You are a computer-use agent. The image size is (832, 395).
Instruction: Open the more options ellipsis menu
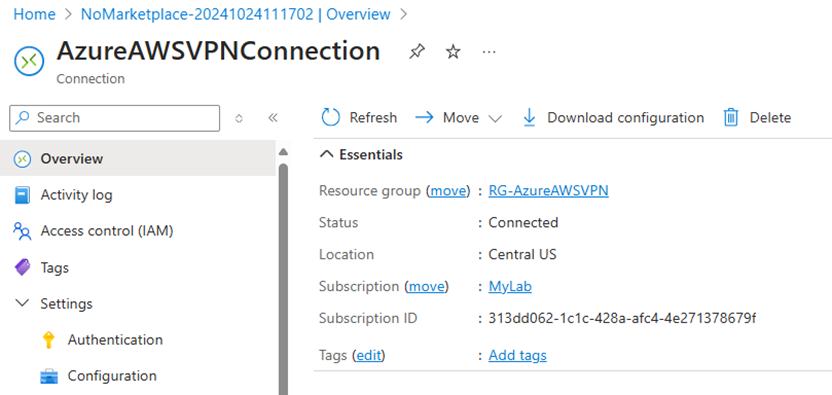489,51
